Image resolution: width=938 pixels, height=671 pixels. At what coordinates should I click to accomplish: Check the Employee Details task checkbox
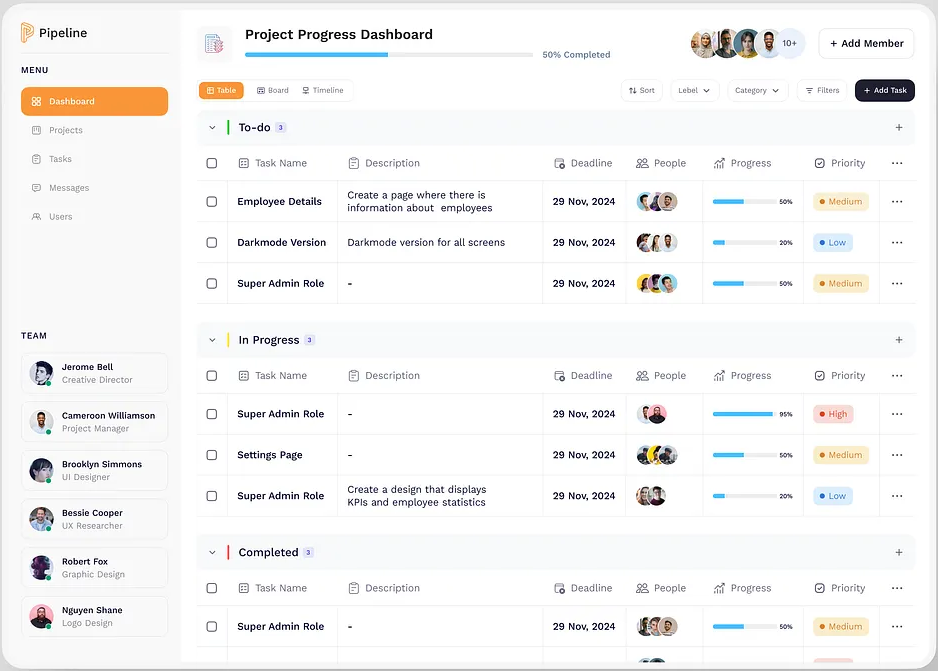tap(212, 202)
